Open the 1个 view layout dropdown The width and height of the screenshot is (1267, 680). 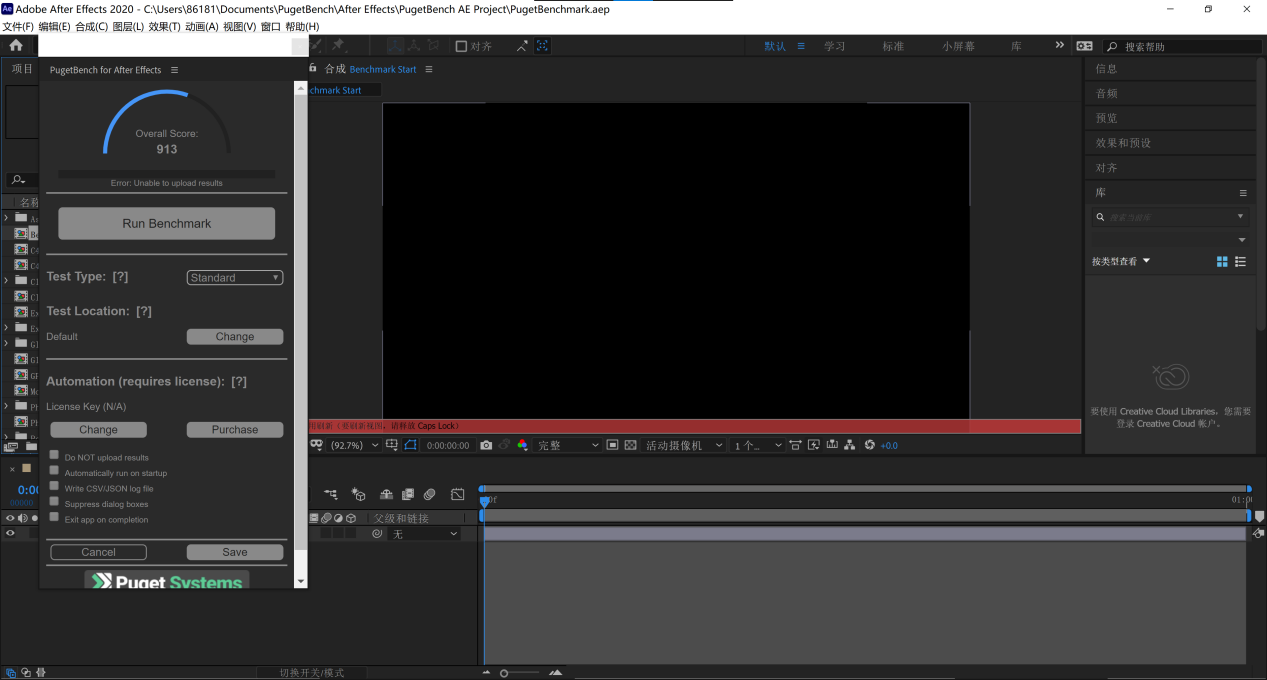click(x=757, y=445)
